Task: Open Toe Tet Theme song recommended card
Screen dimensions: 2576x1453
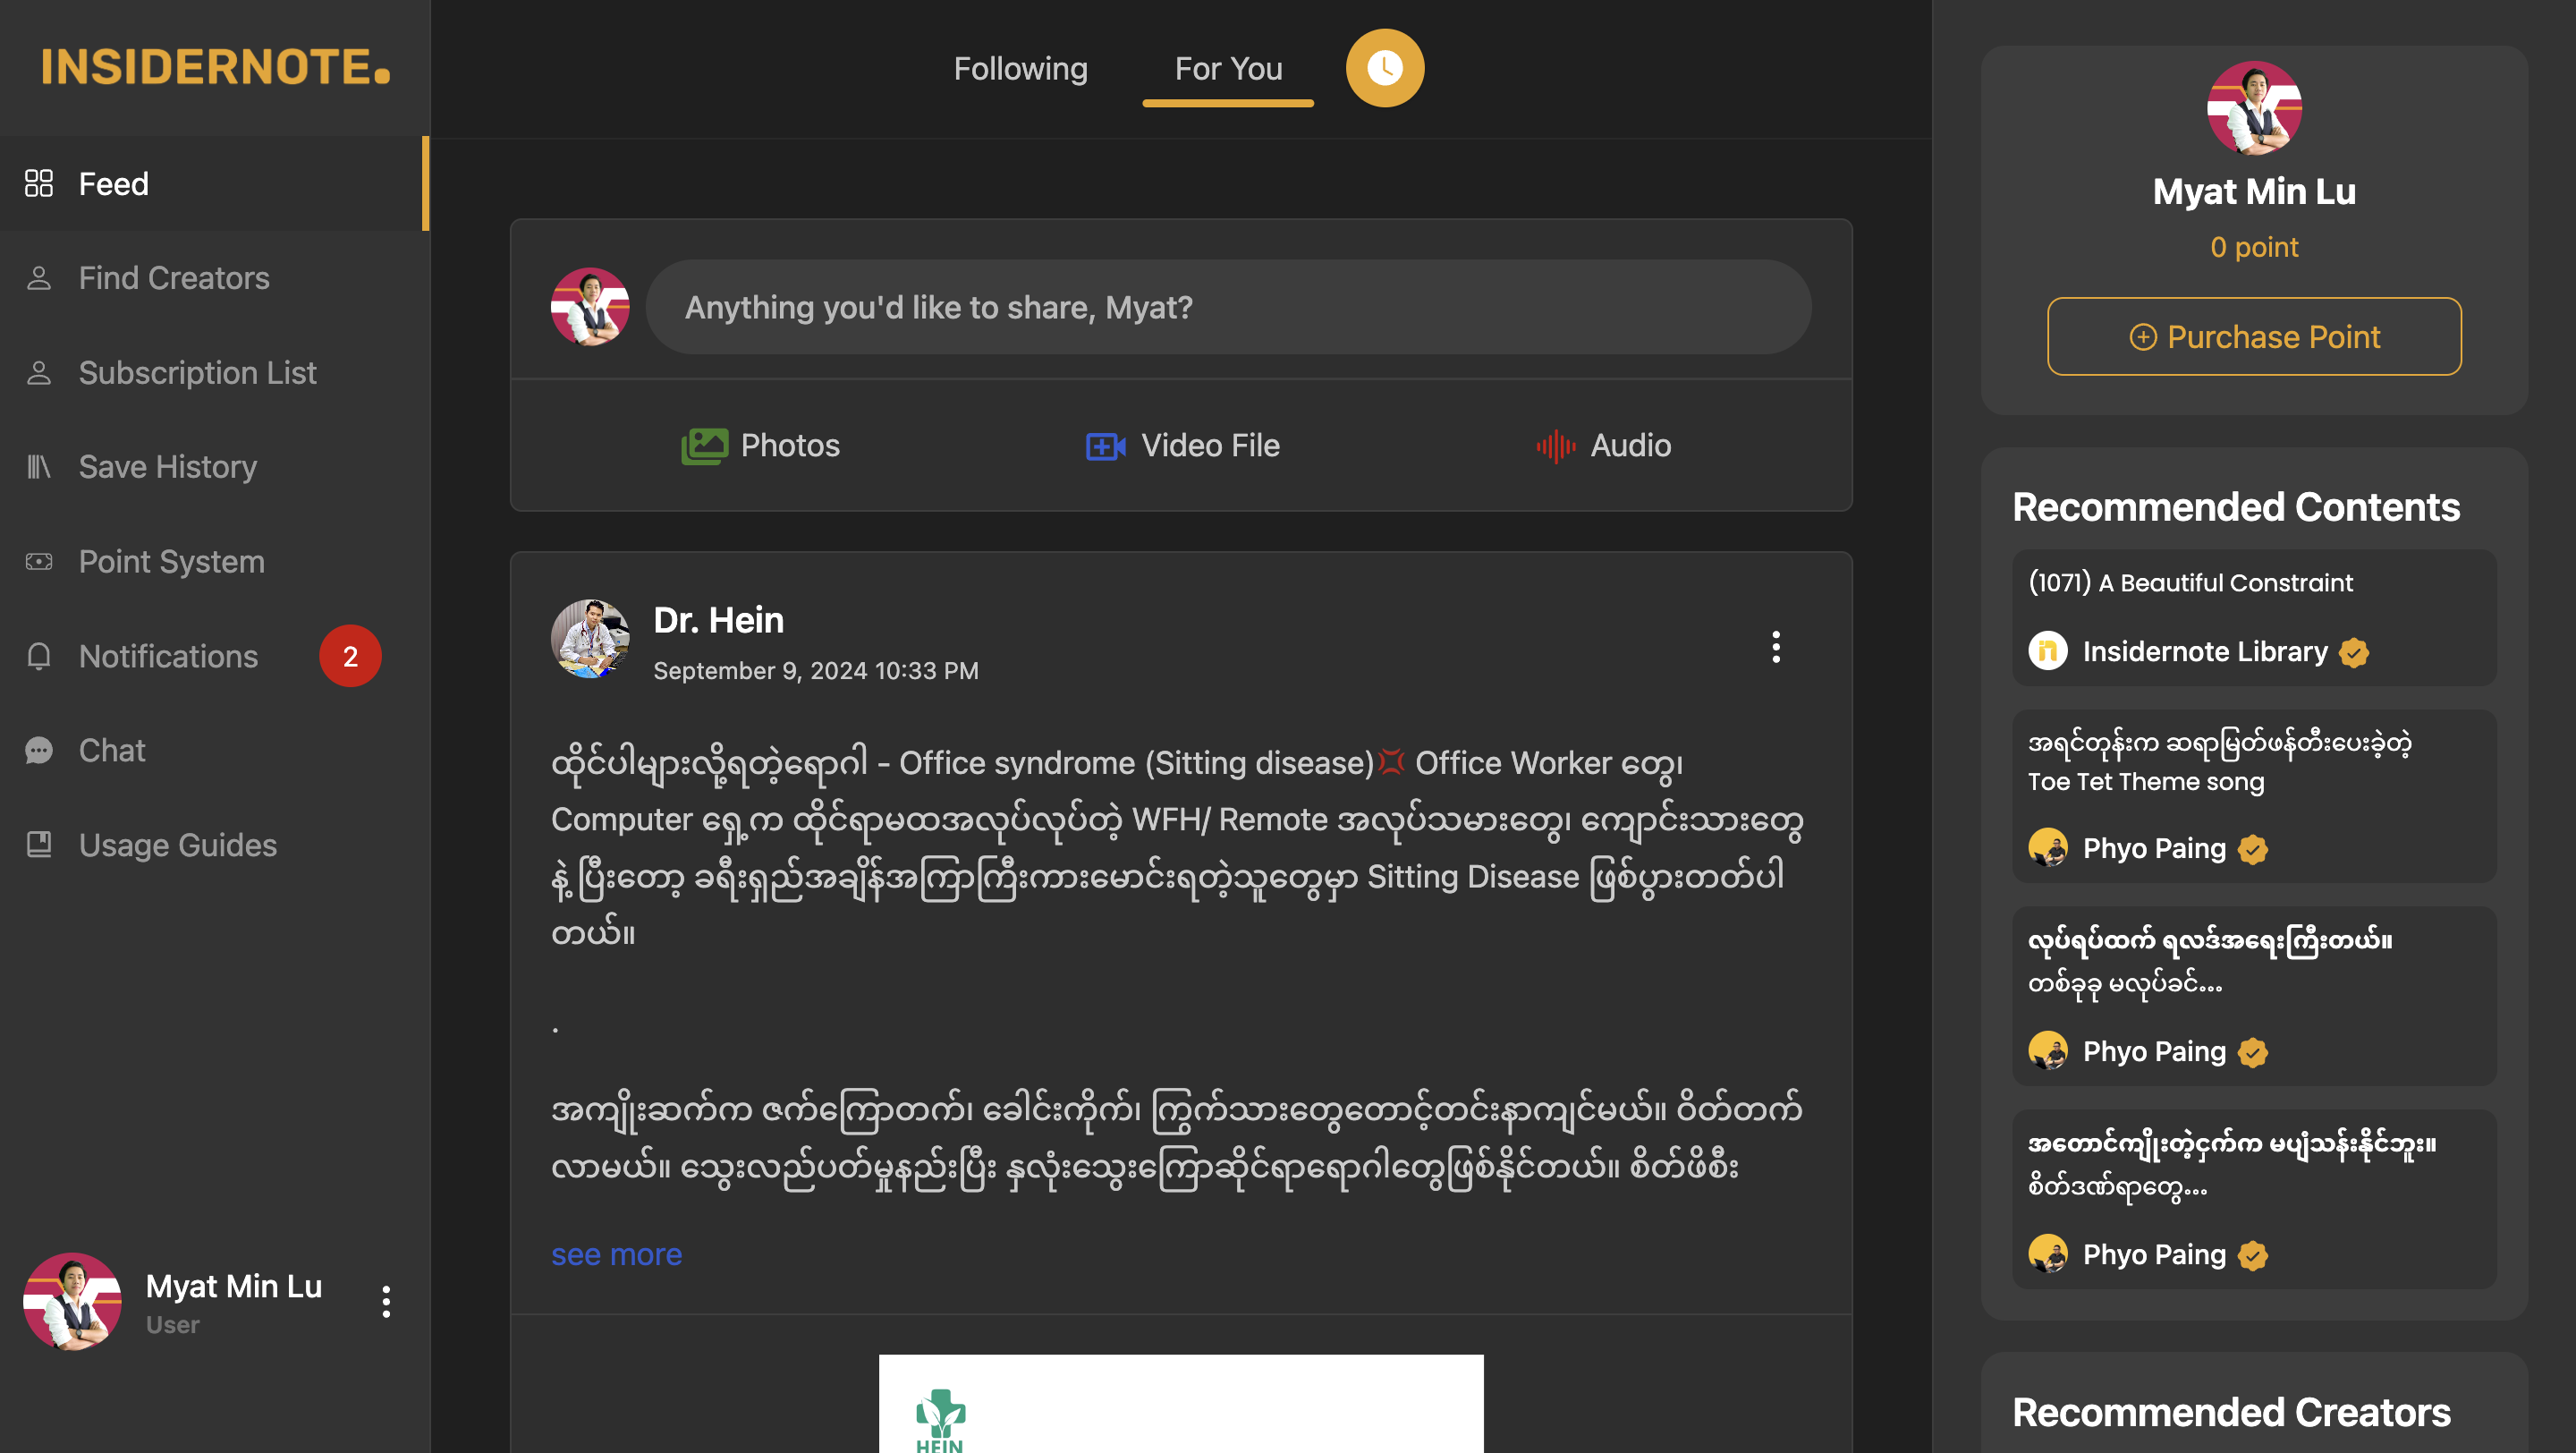Action: click(x=2254, y=797)
